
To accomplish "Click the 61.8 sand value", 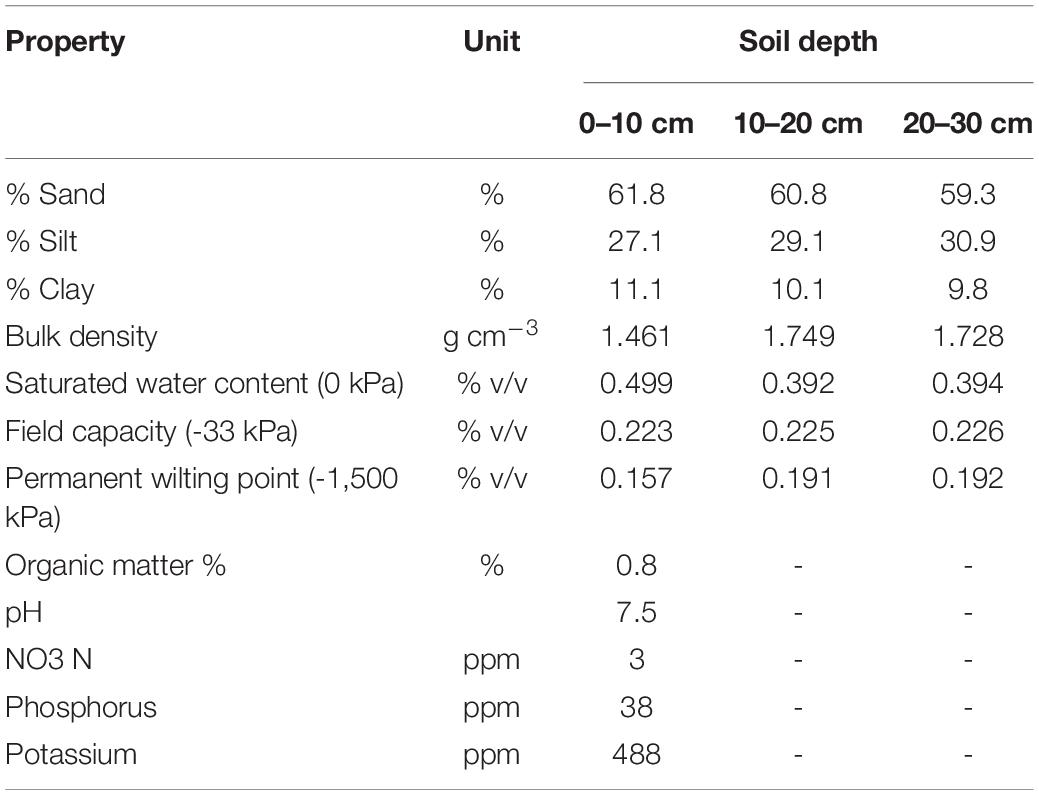I will [636, 195].
